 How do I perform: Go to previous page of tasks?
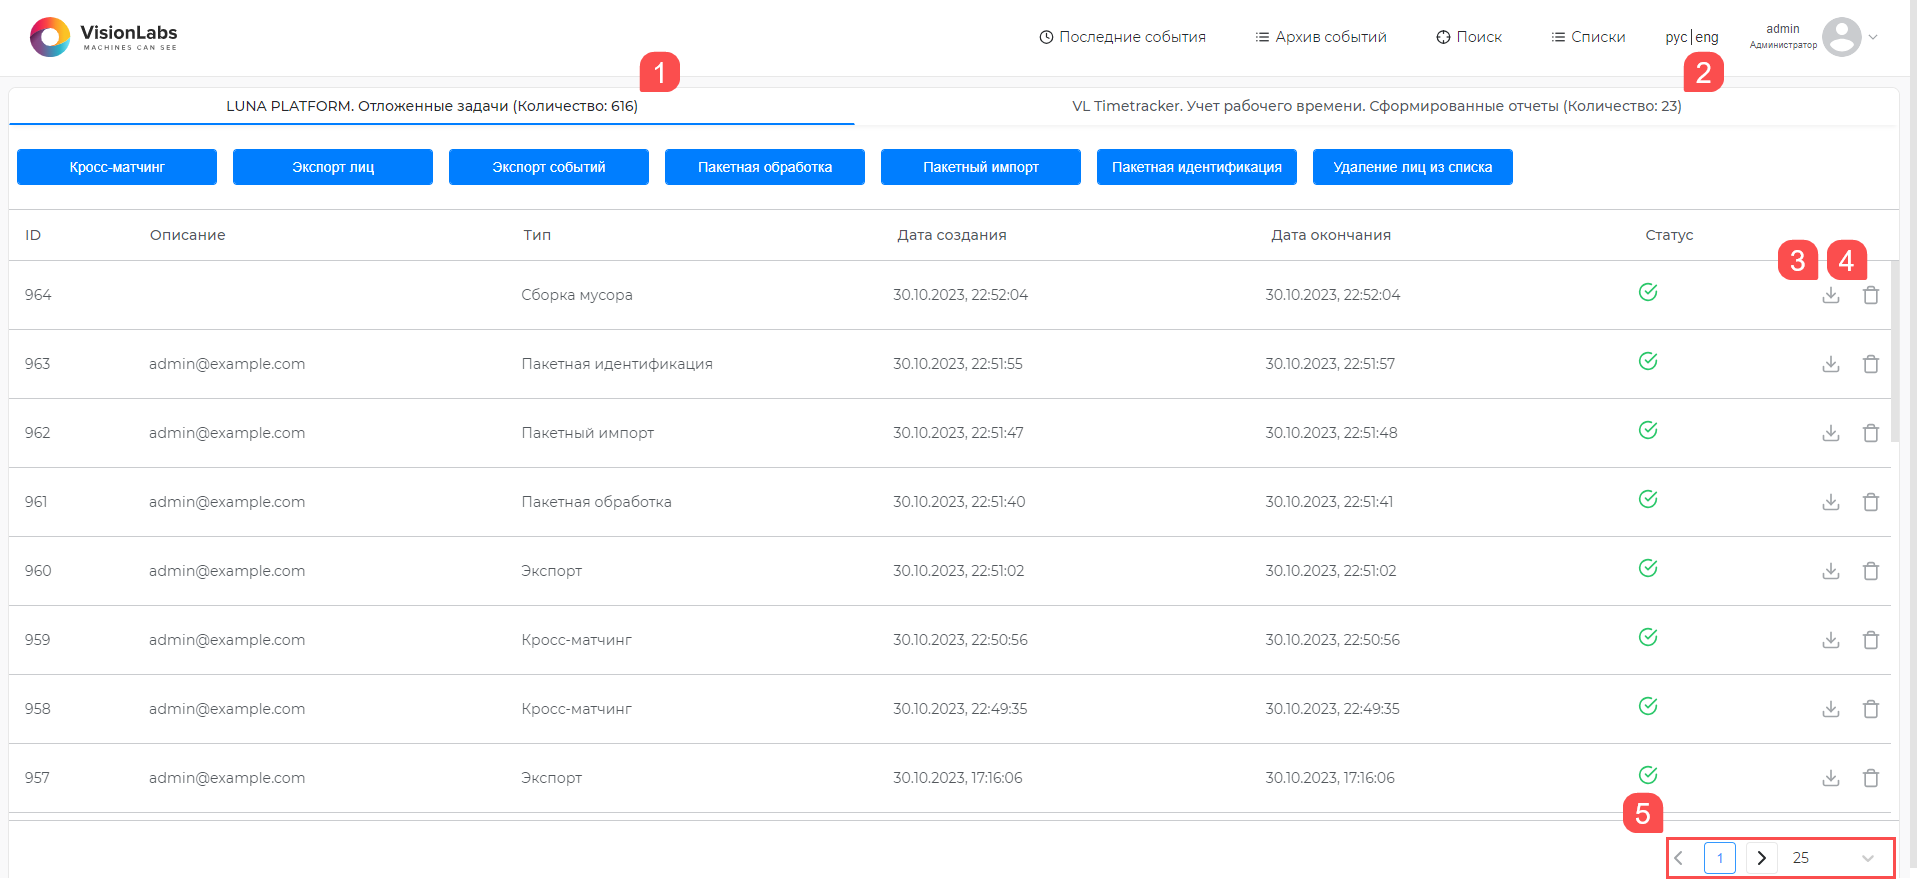(x=1679, y=858)
